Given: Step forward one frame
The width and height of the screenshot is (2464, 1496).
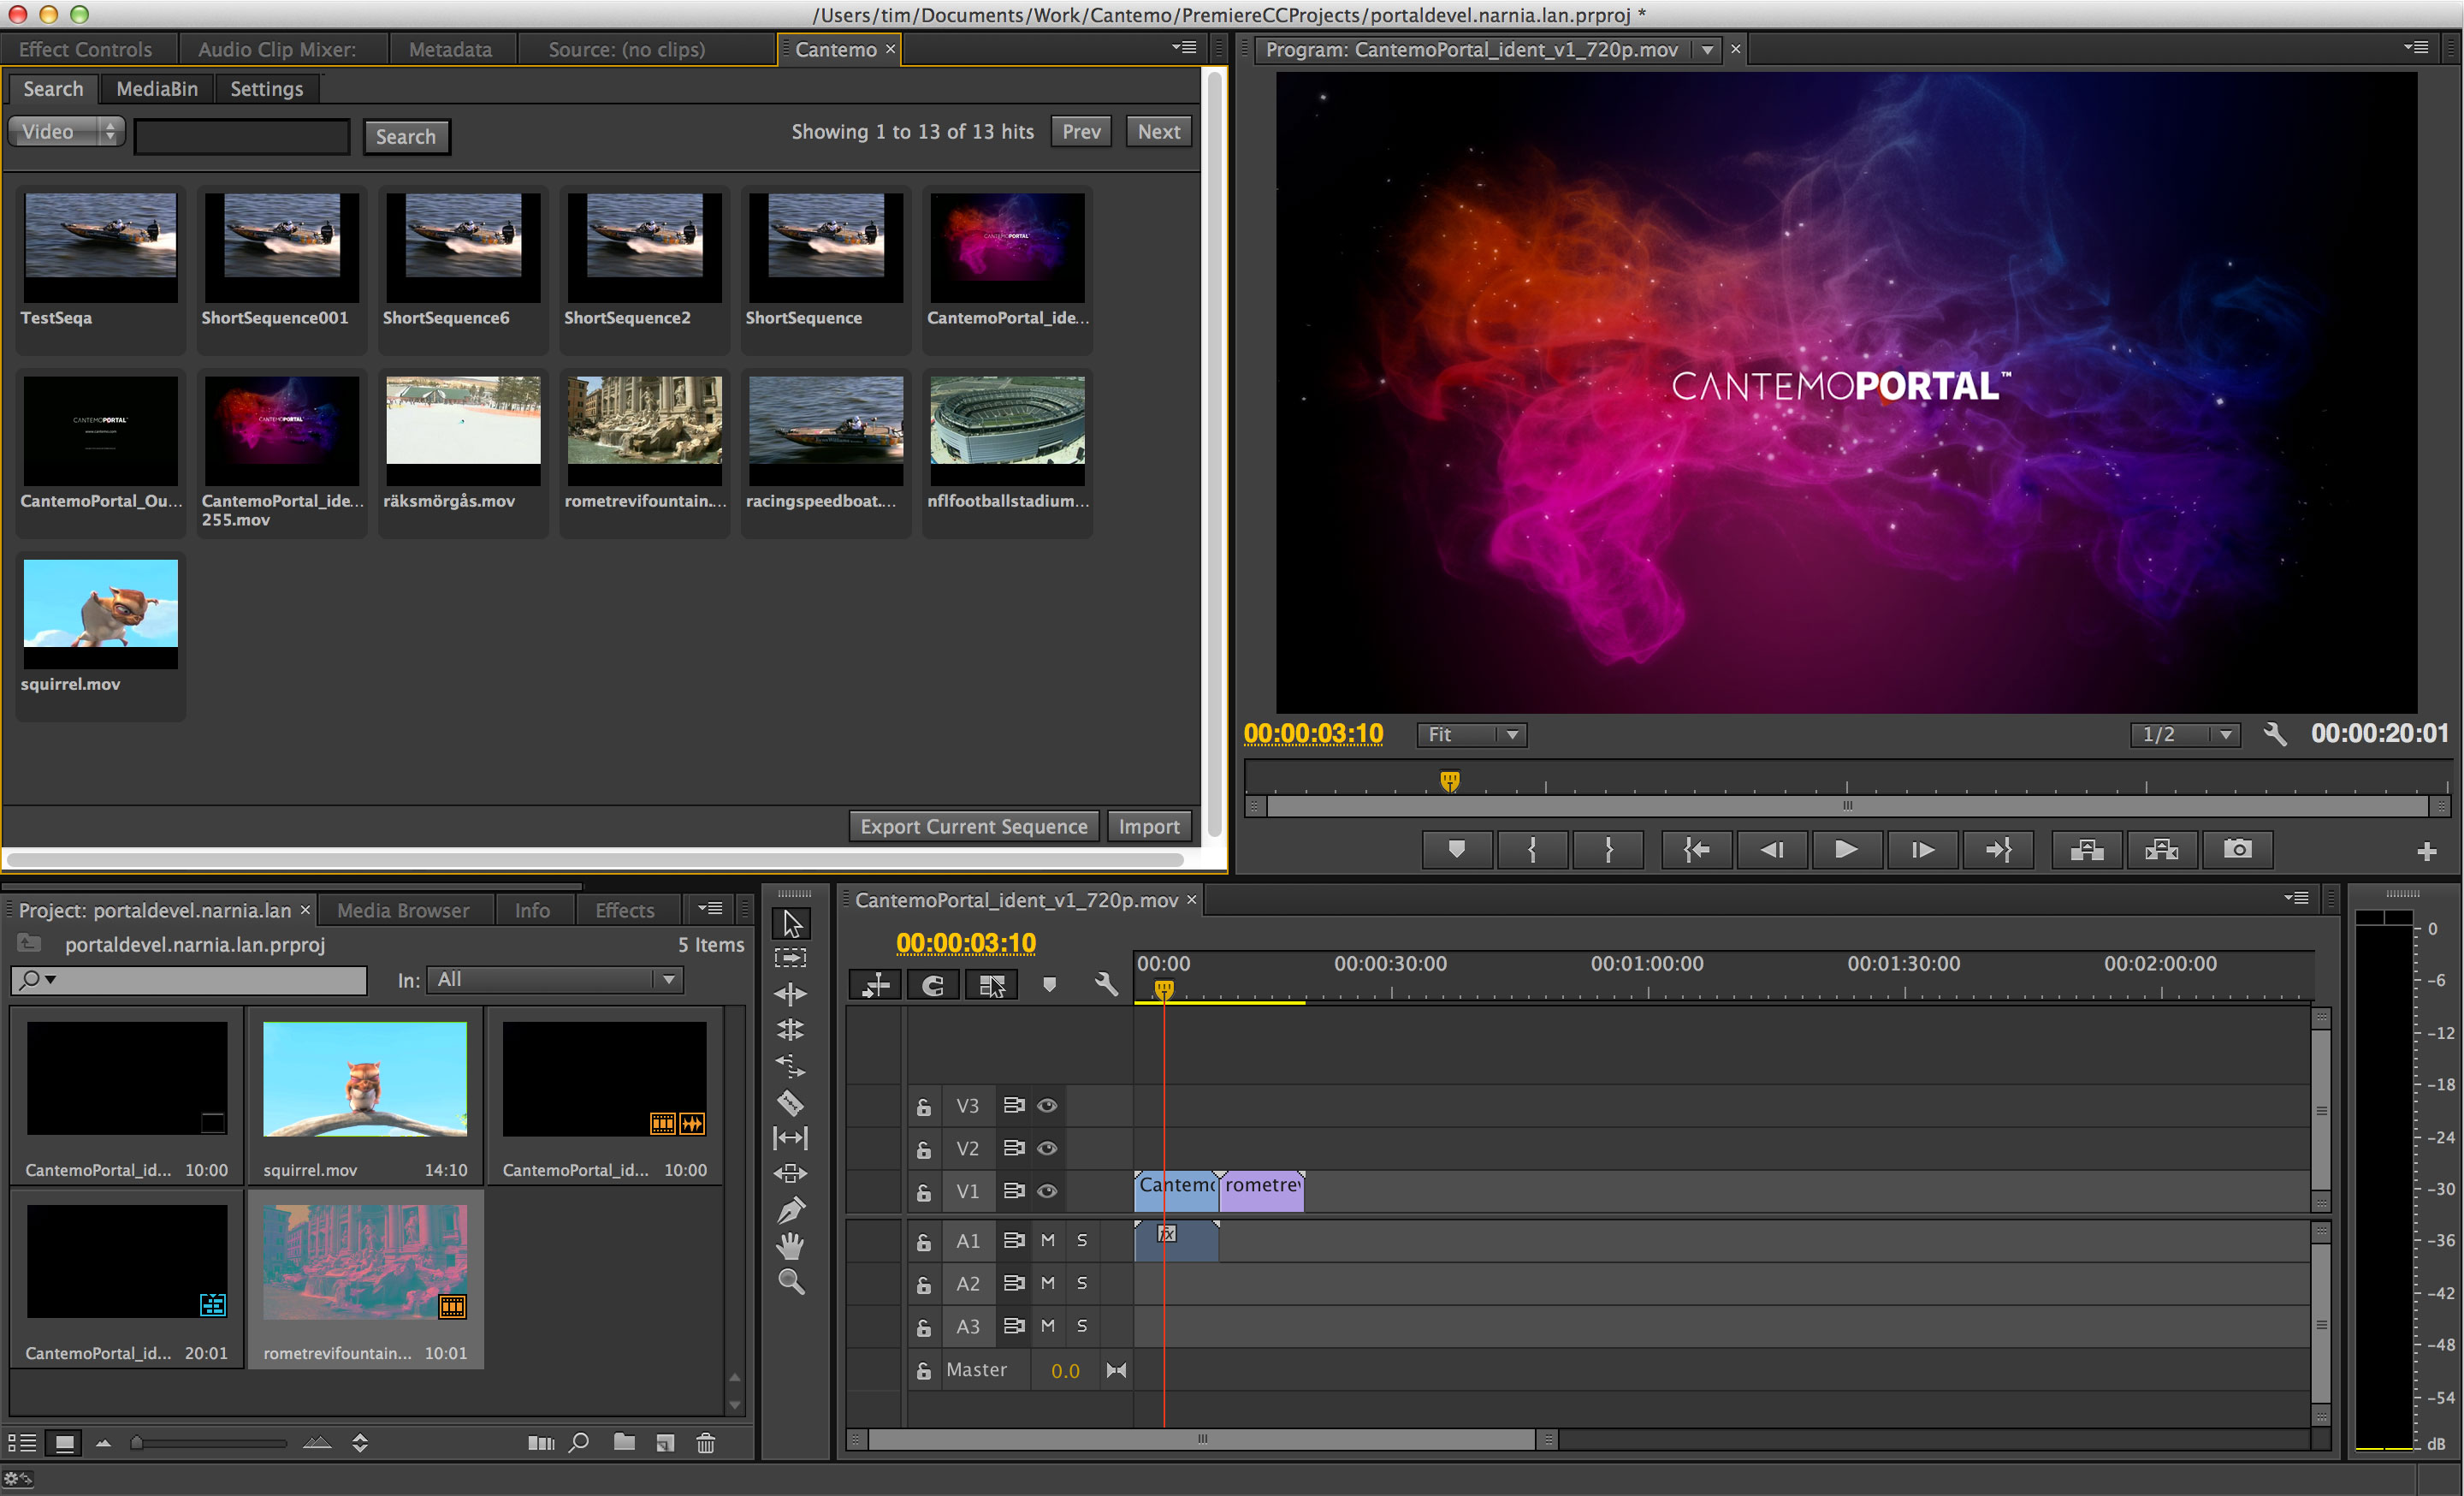Looking at the screenshot, I should point(1922,850).
